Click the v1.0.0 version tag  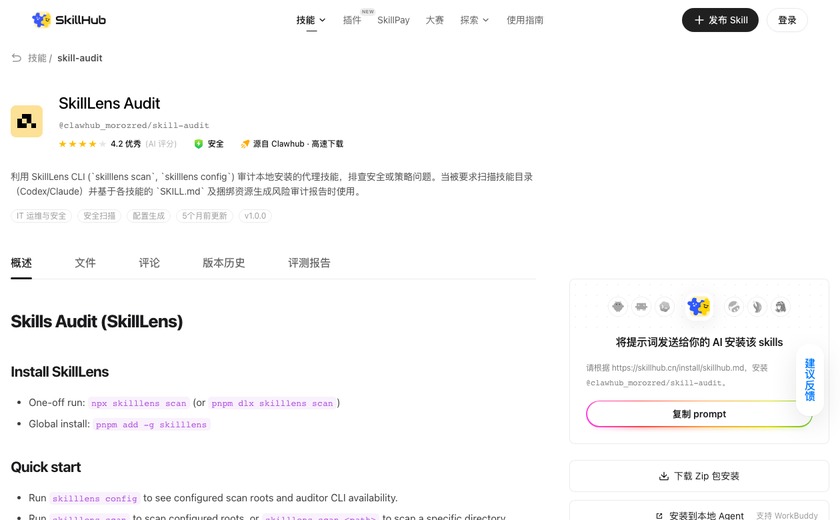[255, 216]
